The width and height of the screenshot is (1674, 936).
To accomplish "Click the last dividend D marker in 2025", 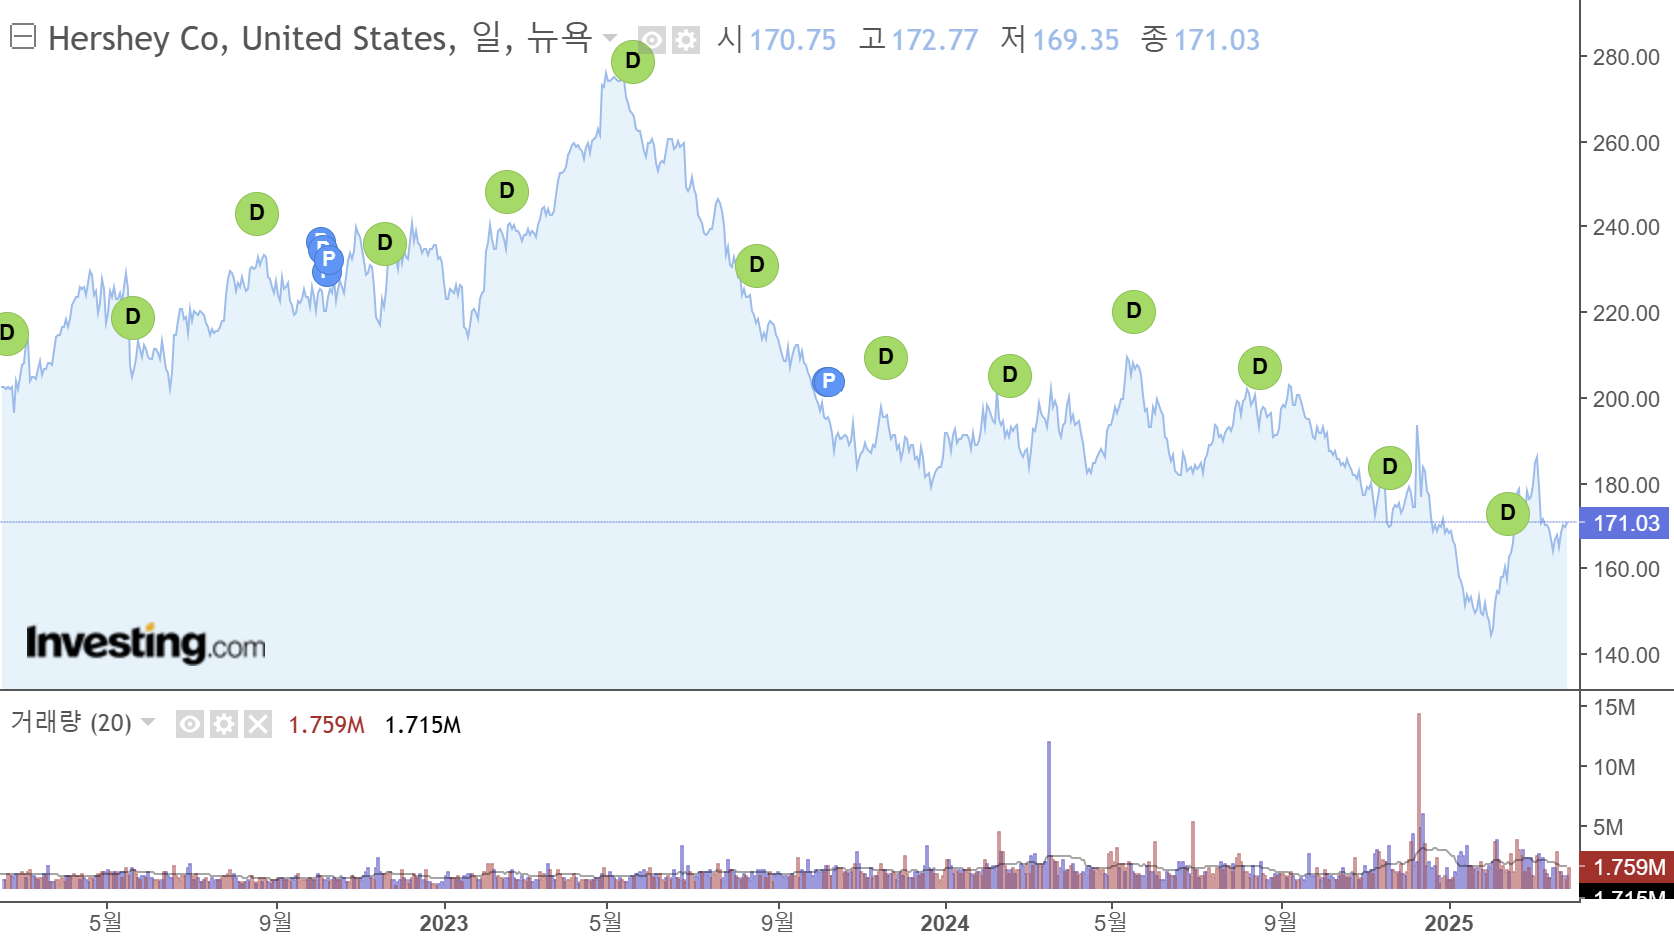I will (x=1508, y=514).
